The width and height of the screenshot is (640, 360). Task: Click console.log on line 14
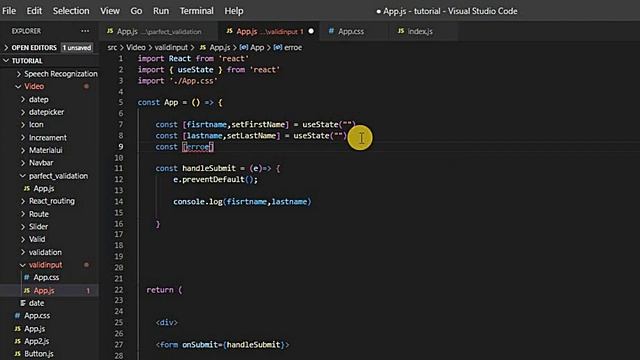coord(198,202)
